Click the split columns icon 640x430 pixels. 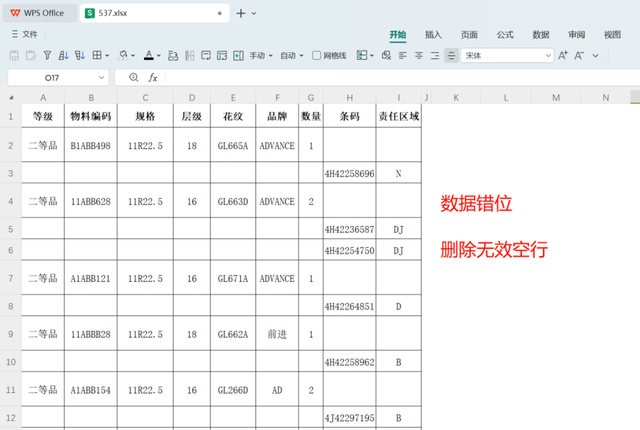[x=189, y=55]
